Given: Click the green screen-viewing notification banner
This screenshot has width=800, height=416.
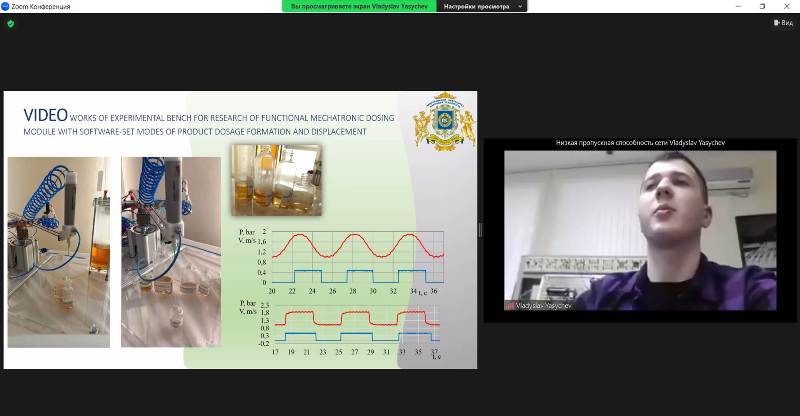Looking at the screenshot, I should click(359, 7).
